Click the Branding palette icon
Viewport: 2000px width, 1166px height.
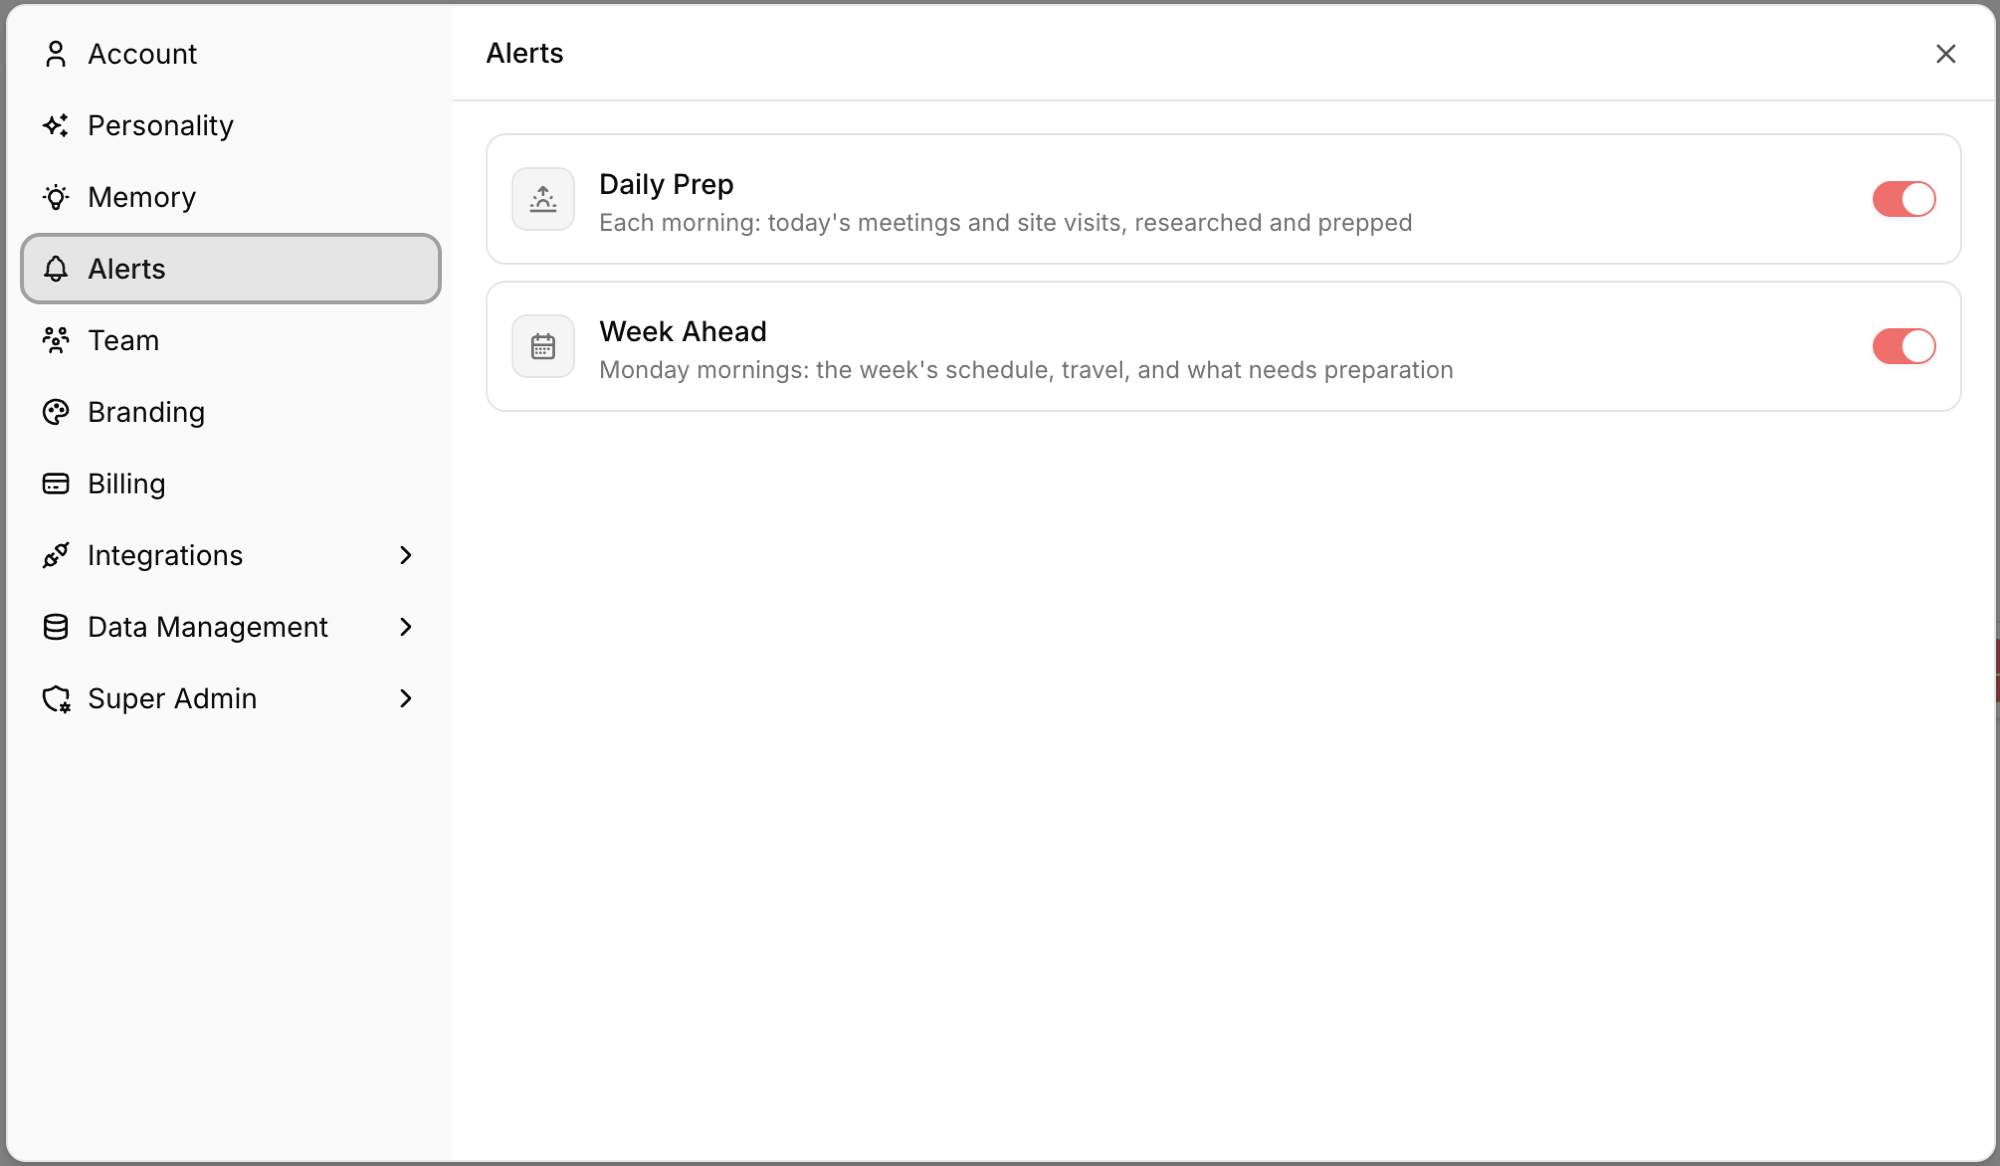pyautogui.click(x=56, y=412)
